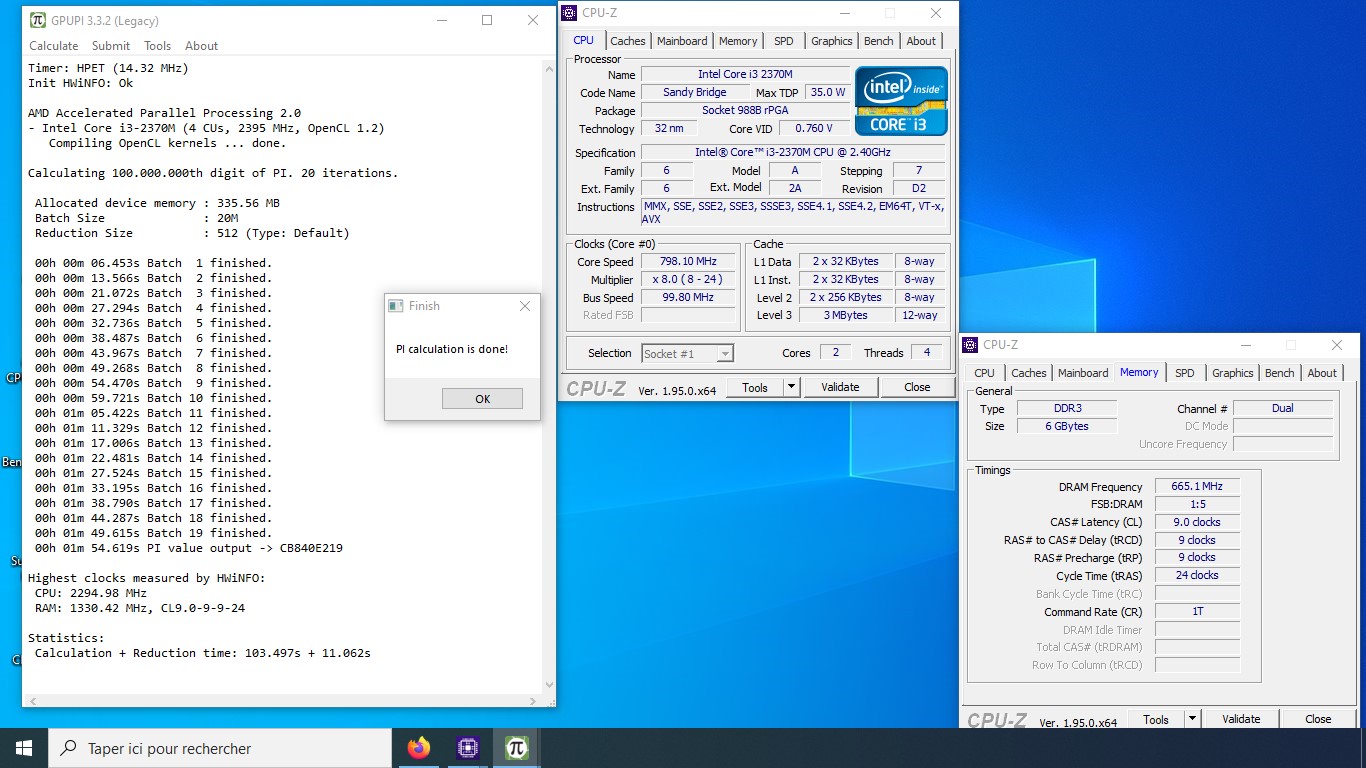Switch to GPUPI via taskbar icon
Viewport: 1366px width, 768px height.
click(516, 748)
